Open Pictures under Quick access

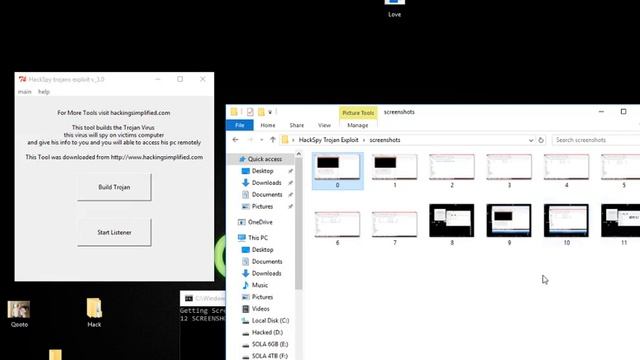coord(262,207)
